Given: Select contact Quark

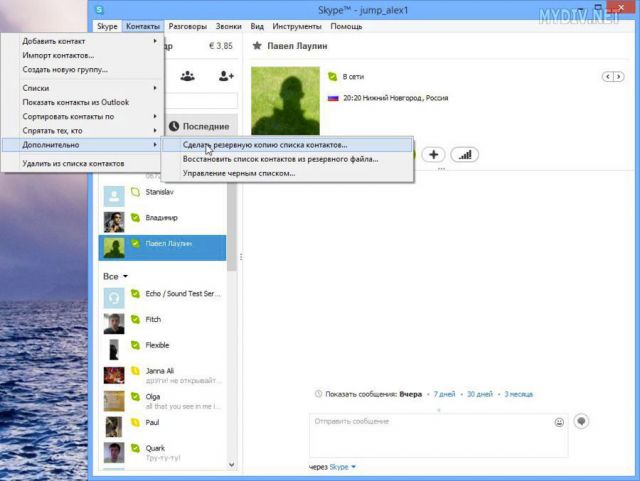Looking at the screenshot, I should click(x=162, y=452).
